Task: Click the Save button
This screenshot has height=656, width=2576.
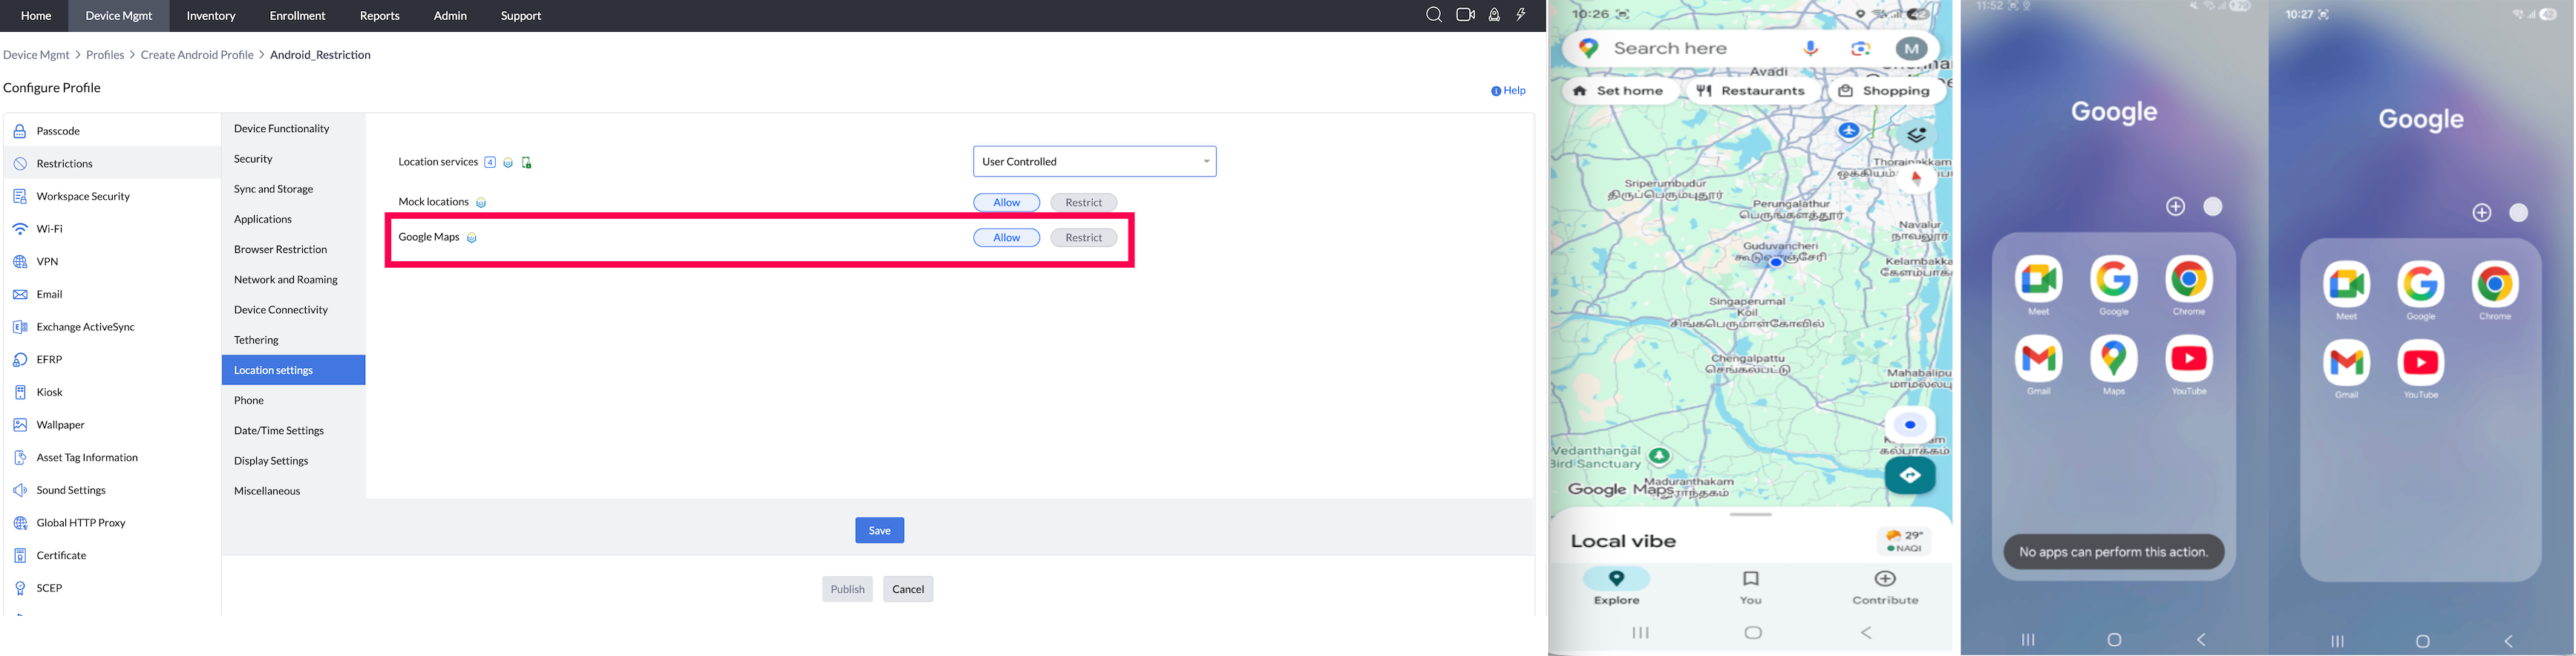Action: (880, 531)
